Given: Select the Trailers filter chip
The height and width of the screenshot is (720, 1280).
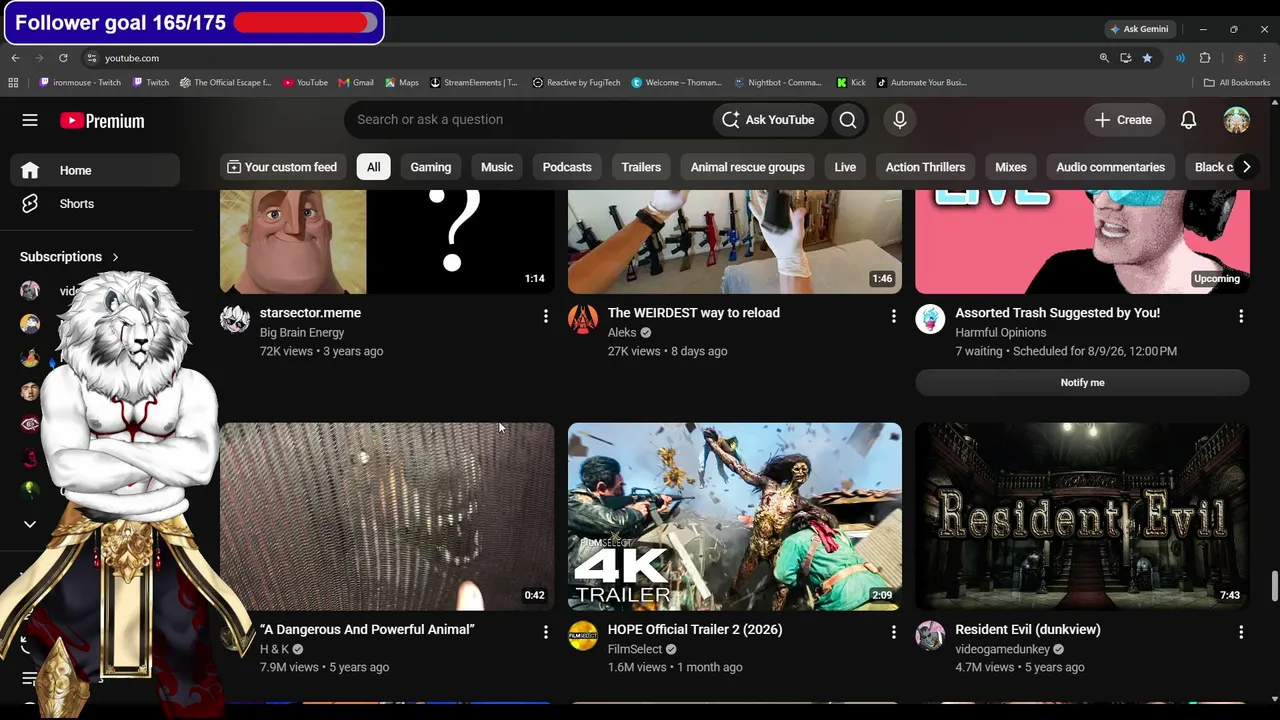Looking at the screenshot, I should (x=641, y=167).
